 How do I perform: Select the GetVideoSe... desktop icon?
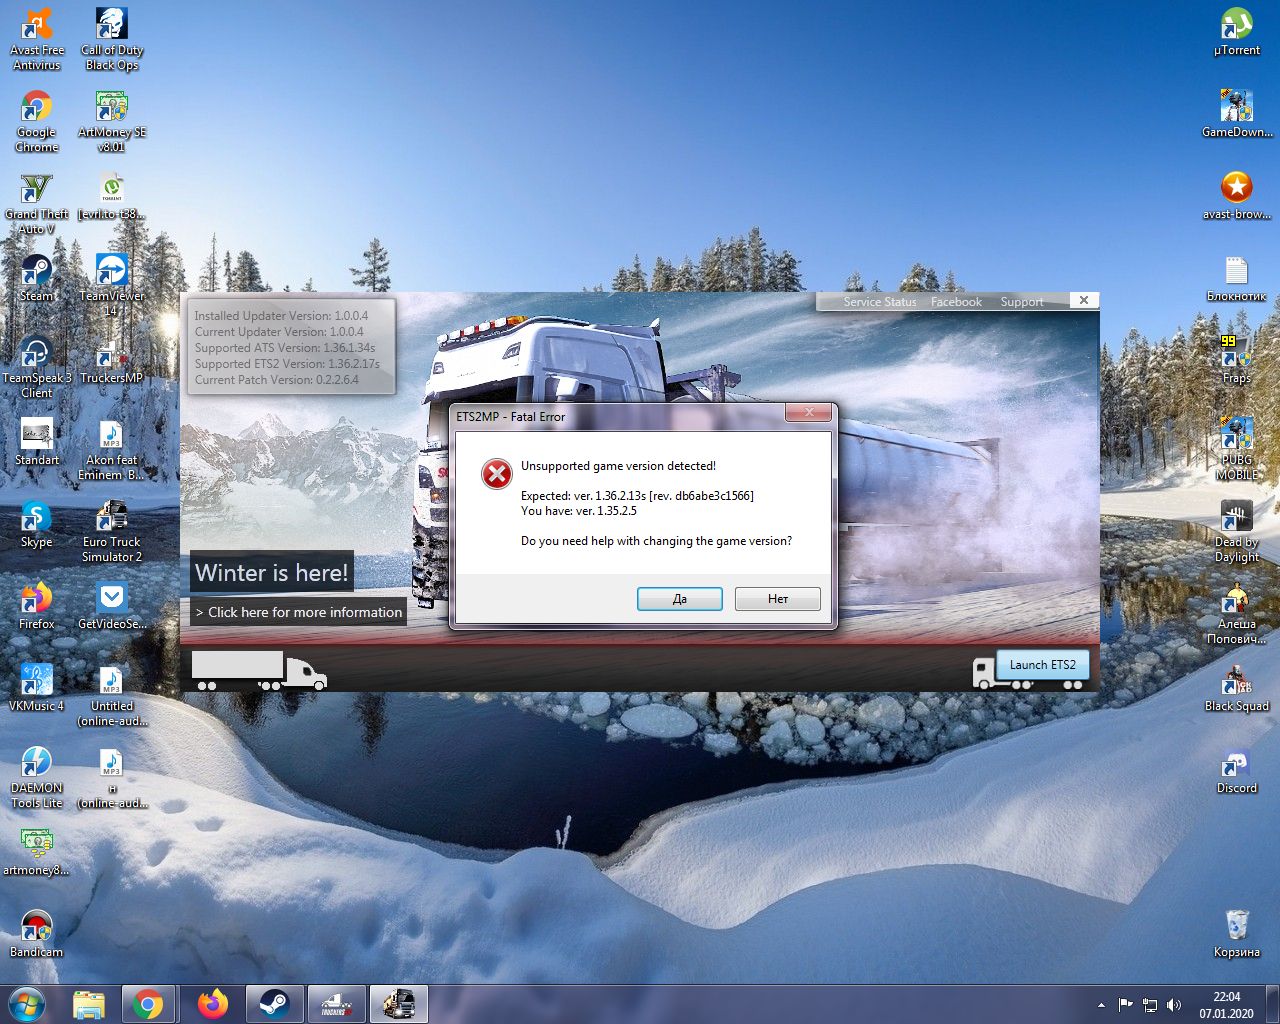(112, 606)
